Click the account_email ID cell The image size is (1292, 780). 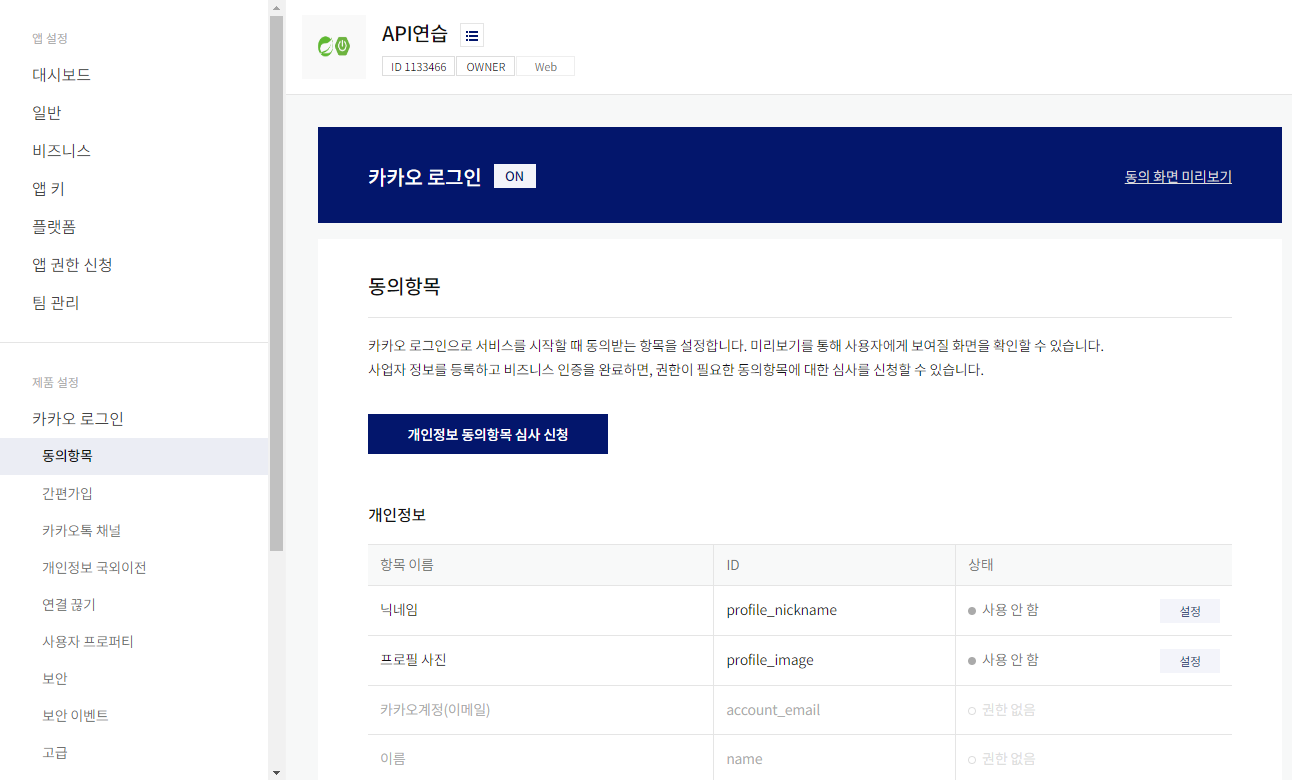(834, 710)
